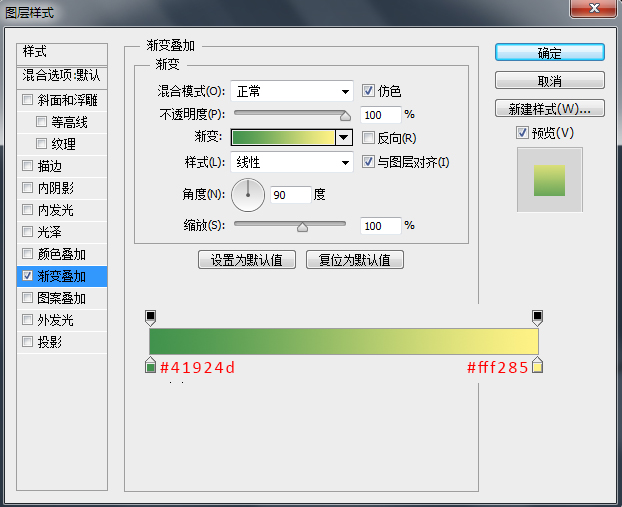622x507 pixels.
Task: Click the 取消 cancel button
Action: pos(549,81)
